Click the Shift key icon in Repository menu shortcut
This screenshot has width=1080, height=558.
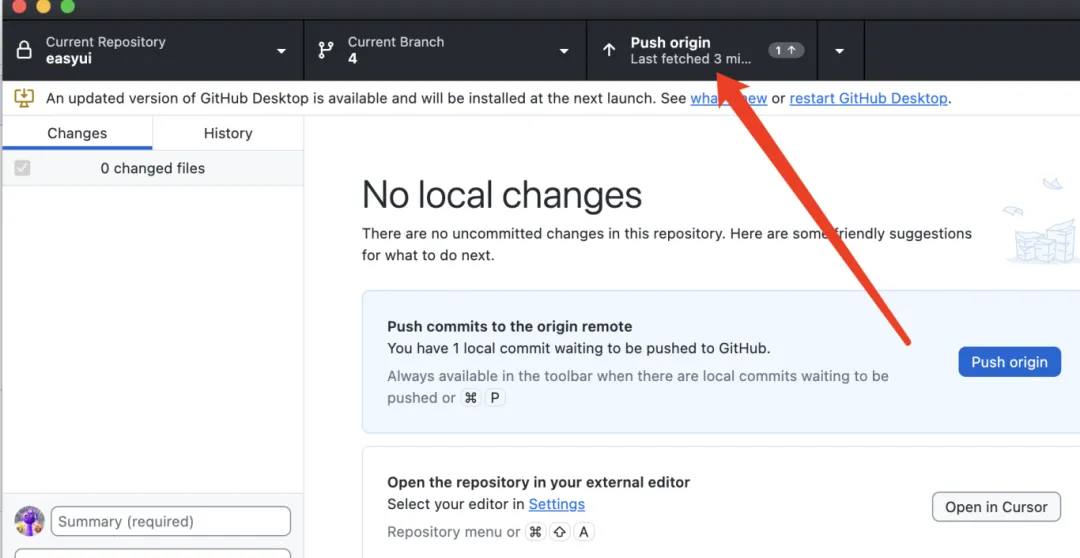[560, 532]
